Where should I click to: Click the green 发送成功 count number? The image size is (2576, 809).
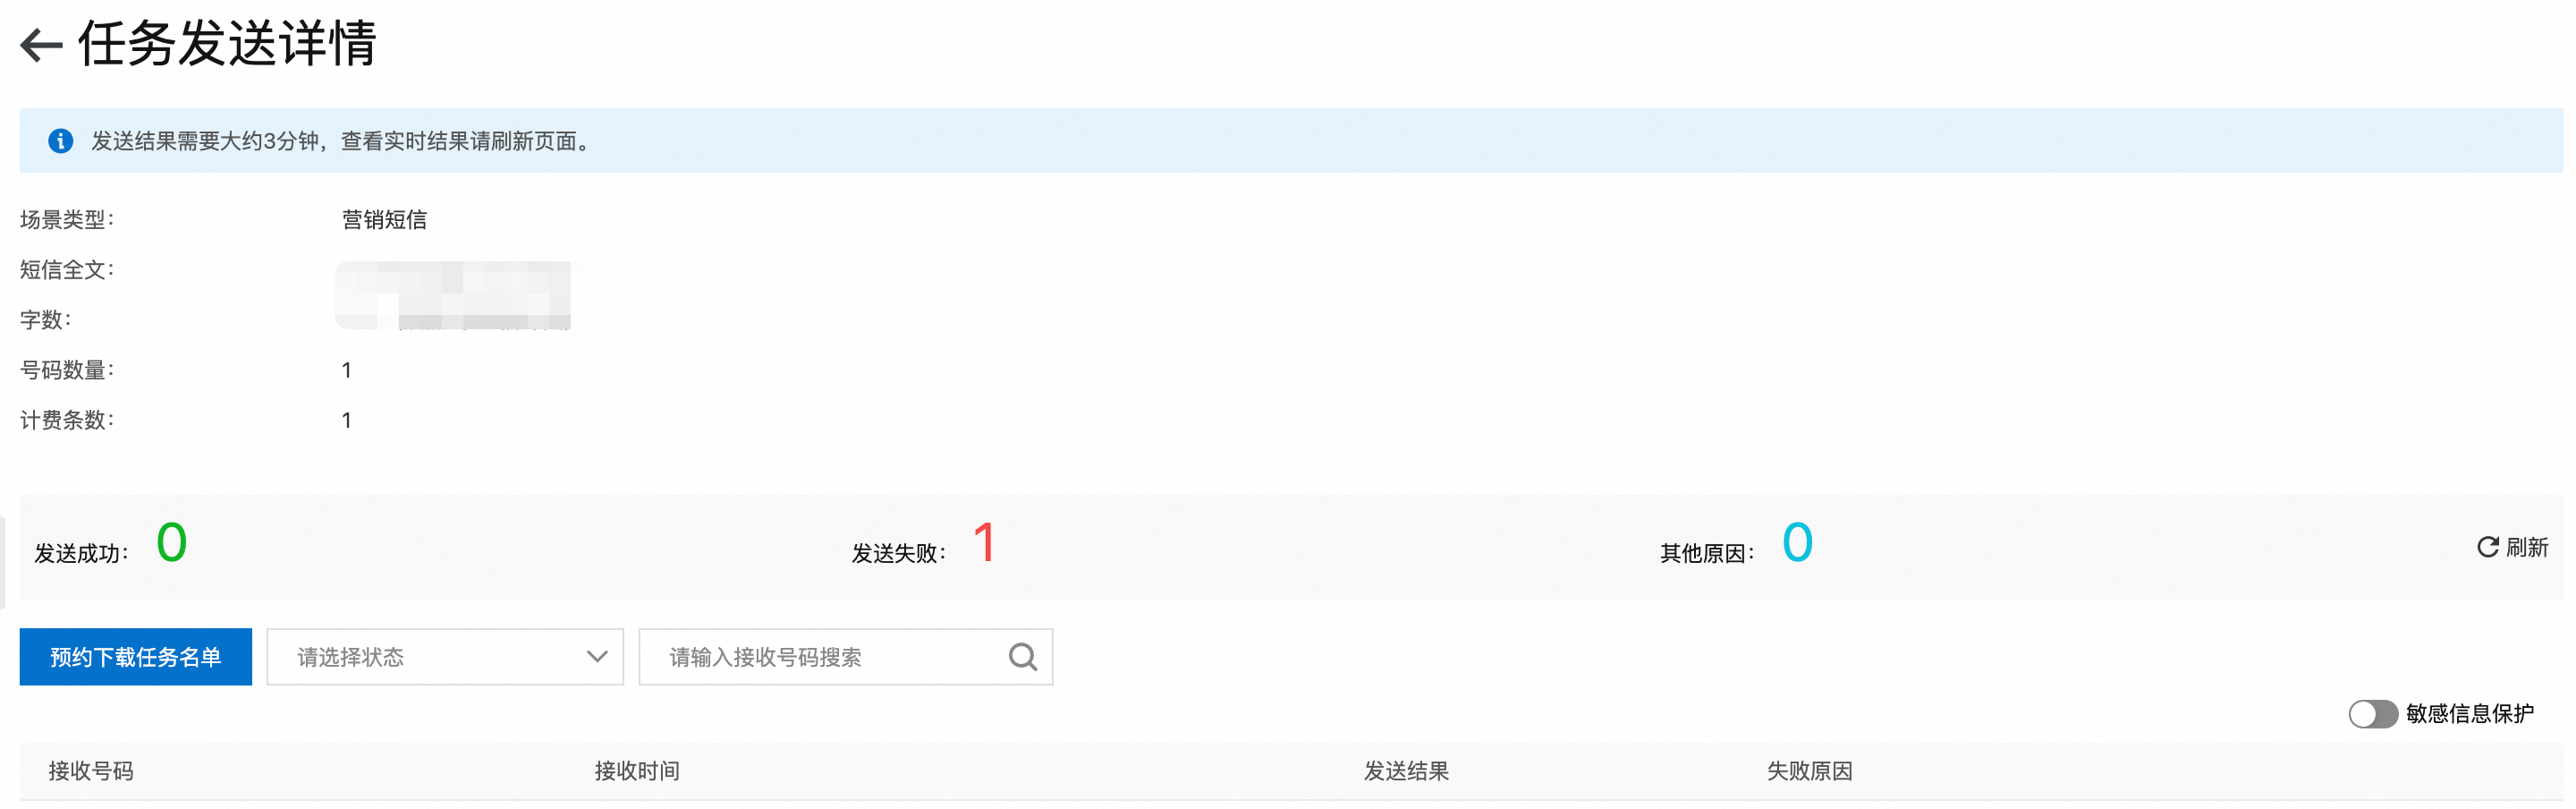coord(172,543)
